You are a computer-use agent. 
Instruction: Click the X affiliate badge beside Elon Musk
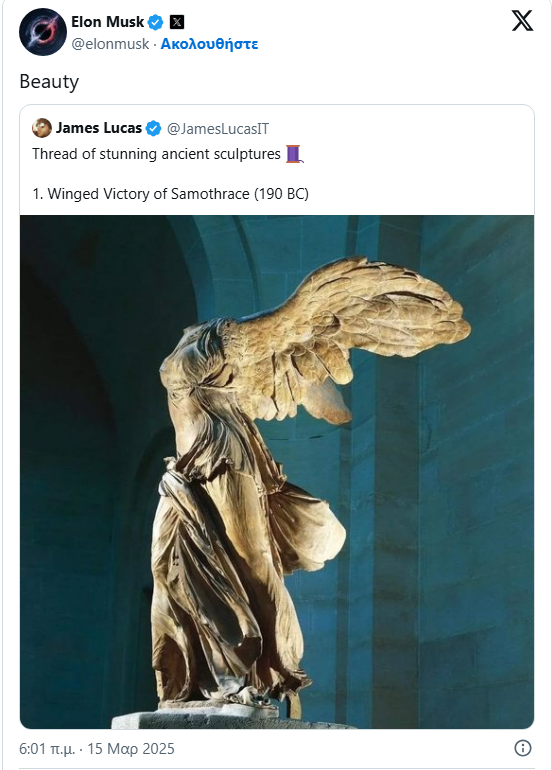177,22
